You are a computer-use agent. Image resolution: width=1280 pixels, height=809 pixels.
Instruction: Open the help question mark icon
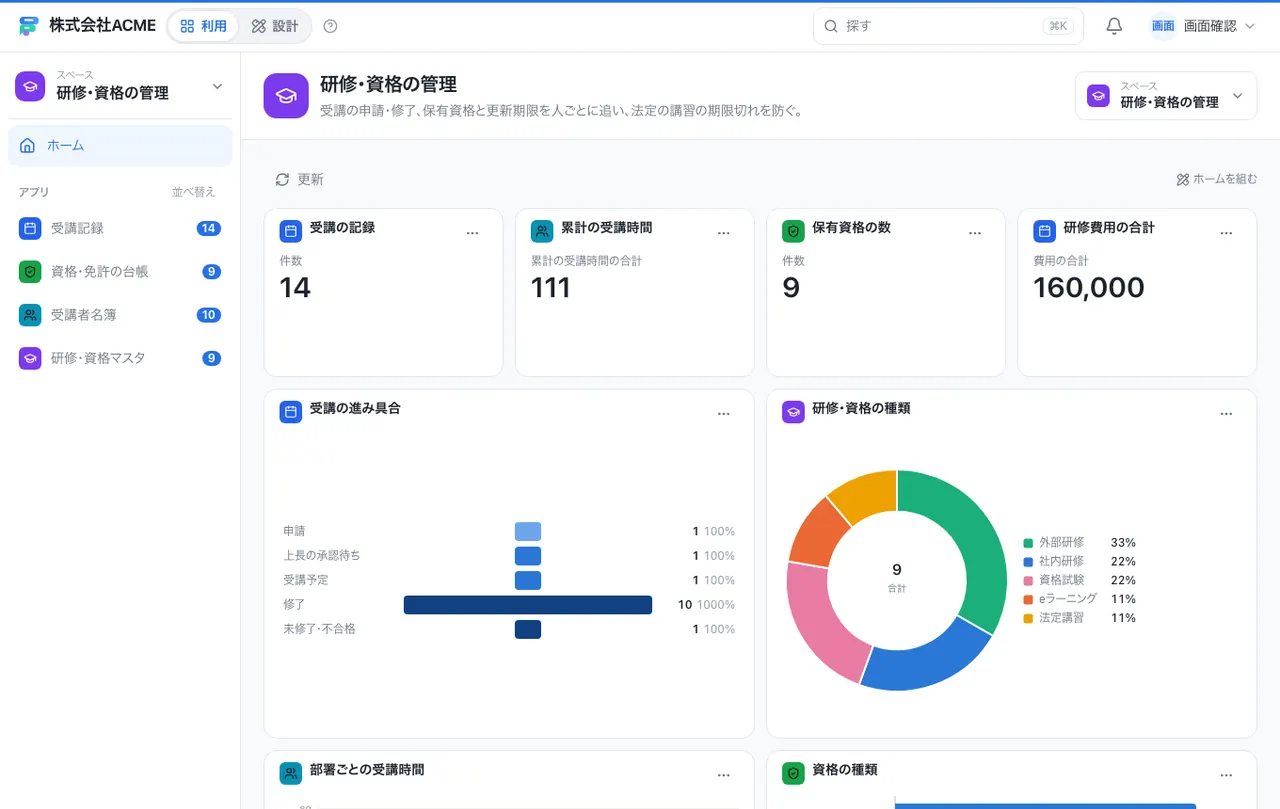pyautogui.click(x=331, y=26)
